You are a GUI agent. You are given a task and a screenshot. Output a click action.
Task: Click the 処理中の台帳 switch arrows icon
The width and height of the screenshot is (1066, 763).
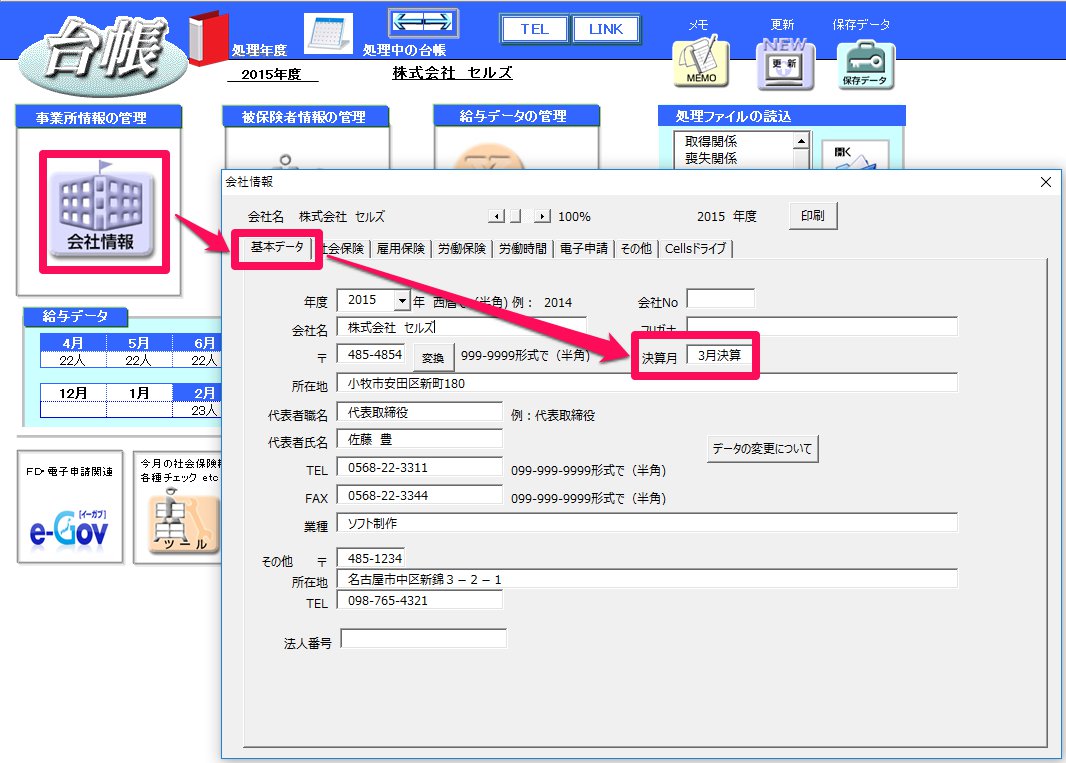[x=423, y=23]
